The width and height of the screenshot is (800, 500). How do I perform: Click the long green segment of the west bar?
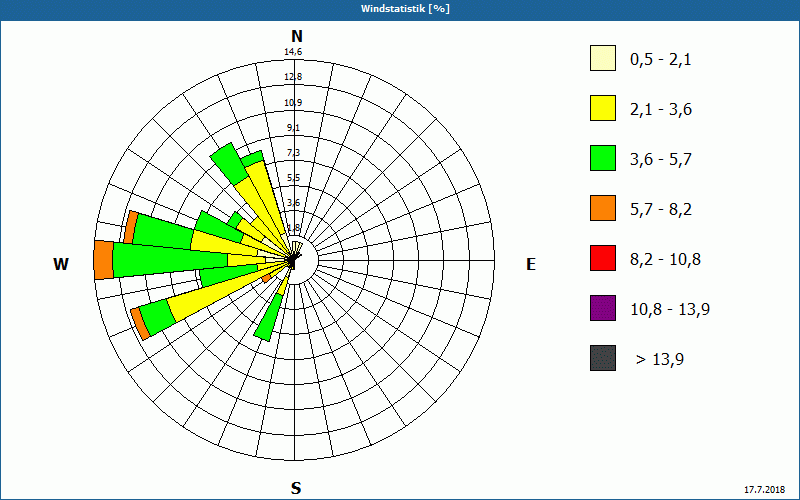tap(170, 260)
